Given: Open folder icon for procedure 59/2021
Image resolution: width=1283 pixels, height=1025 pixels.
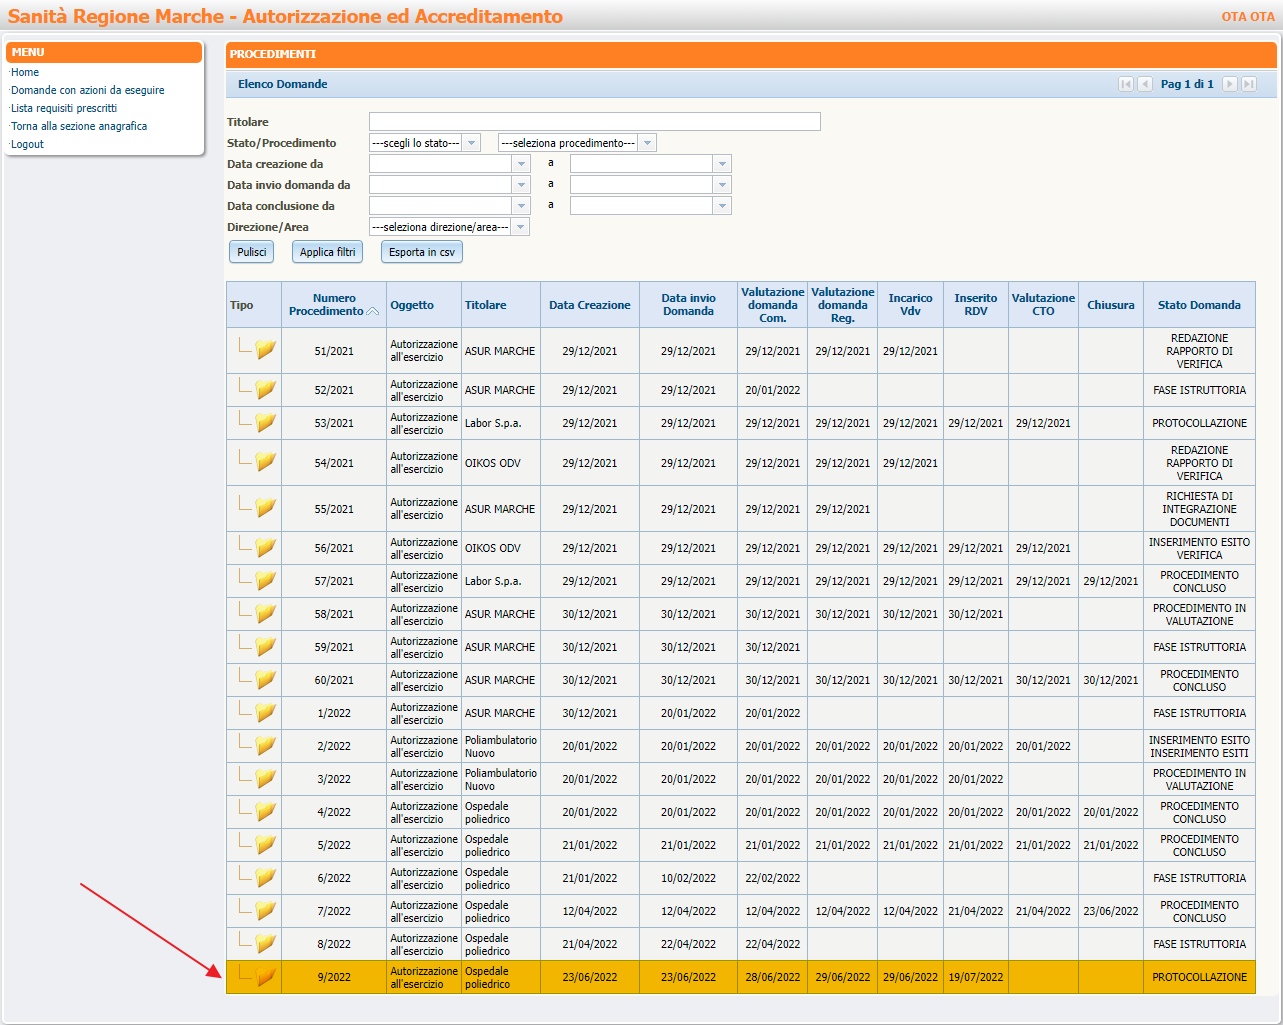Looking at the screenshot, I should [265, 647].
